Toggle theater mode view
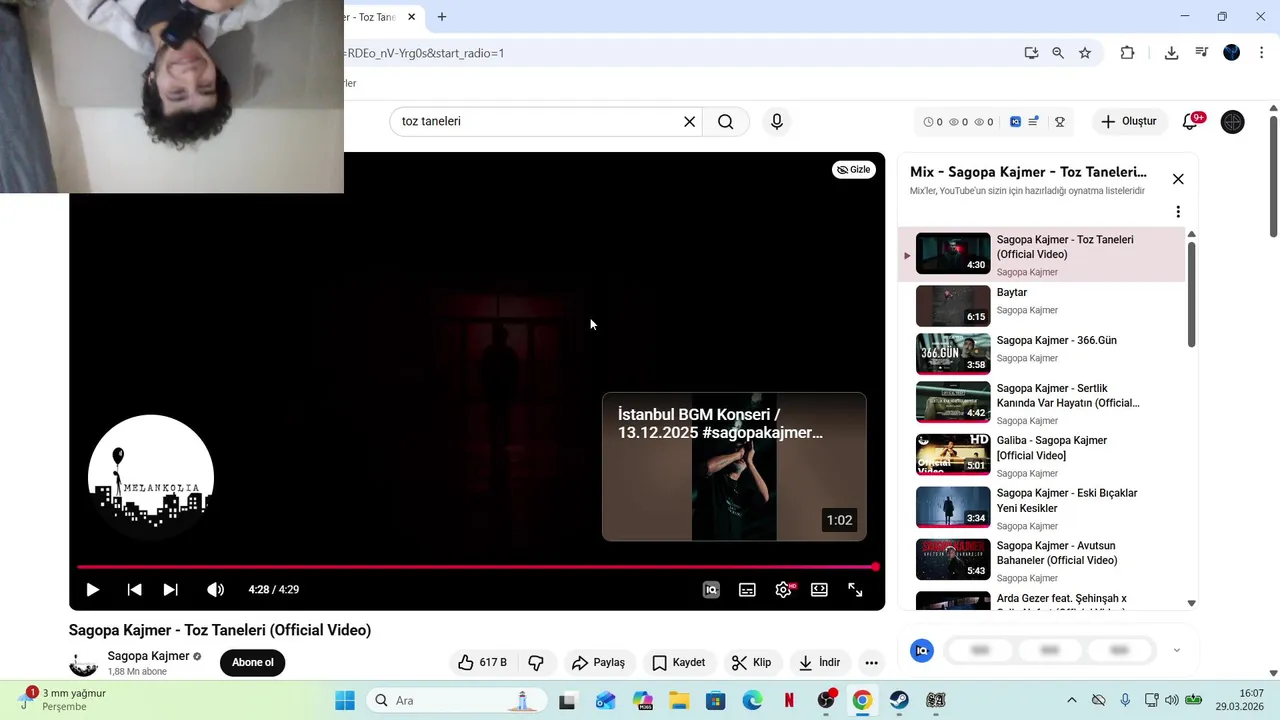Viewport: 1280px width, 720px height. click(x=819, y=590)
